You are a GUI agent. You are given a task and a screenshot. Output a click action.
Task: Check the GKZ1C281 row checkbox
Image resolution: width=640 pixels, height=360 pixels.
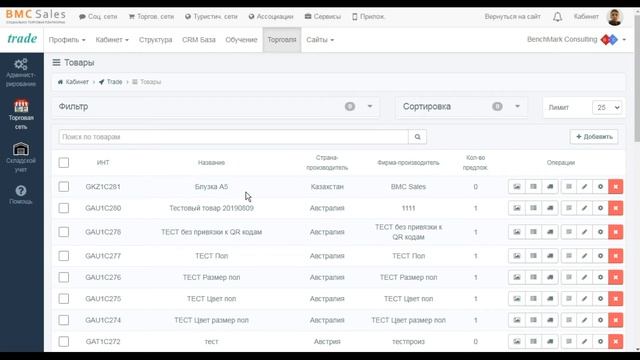(x=64, y=187)
